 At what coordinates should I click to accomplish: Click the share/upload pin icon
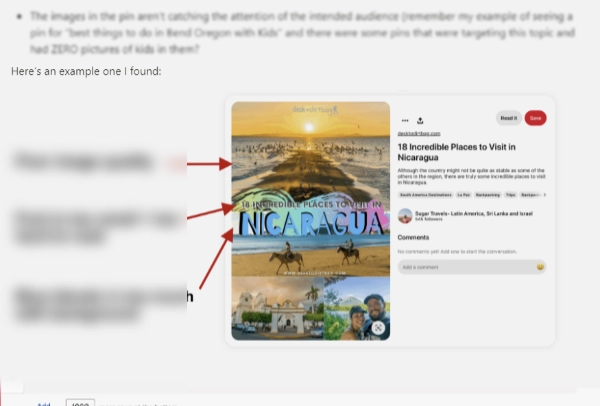click(420, 121)
